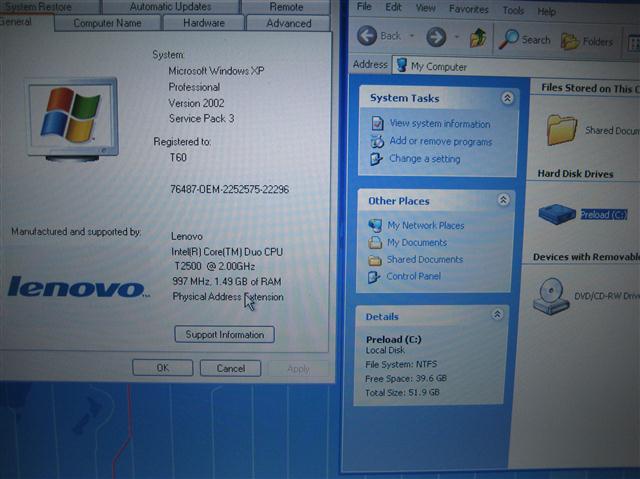Open Back button history dropdown arrow
The image size is (640, 479).
coord(411,36)
